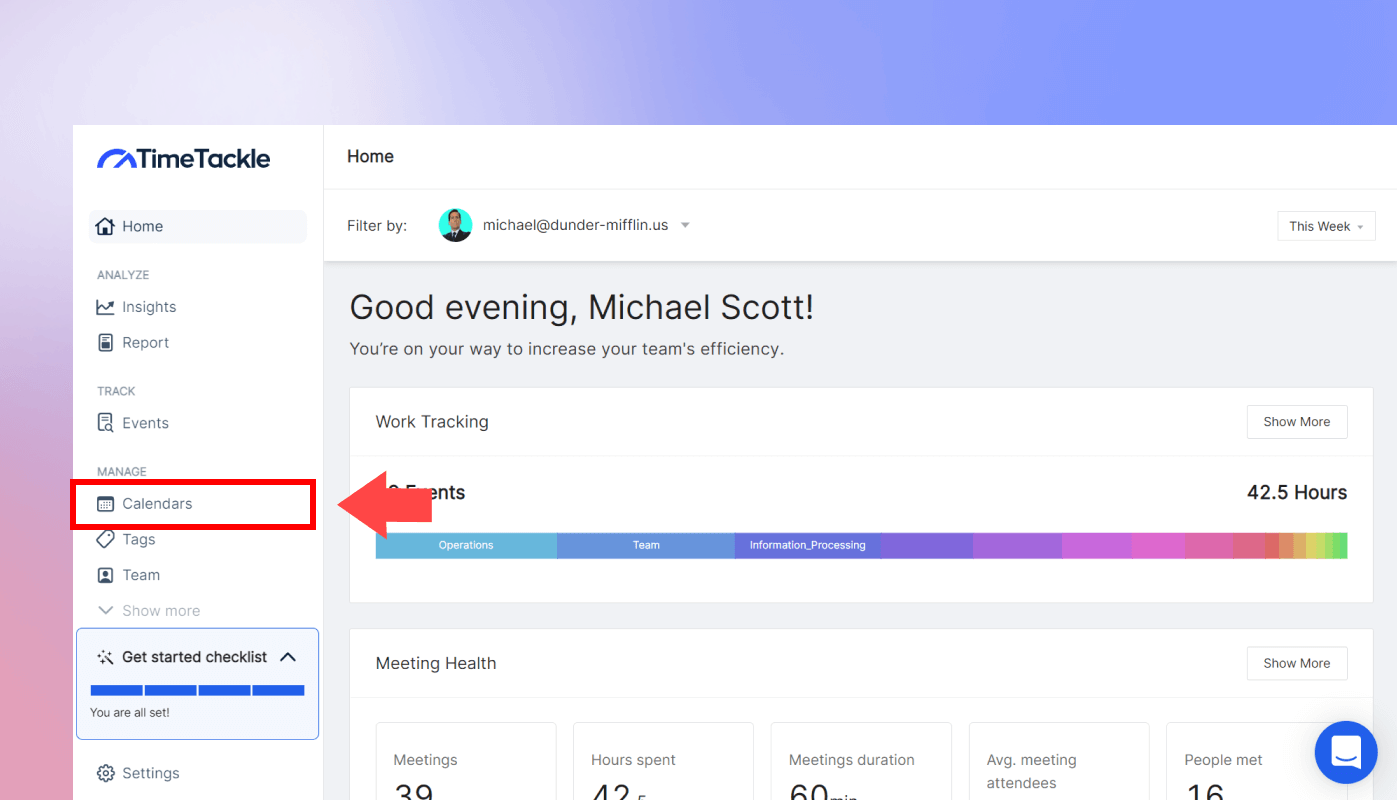
Task: Open the Home menu item
Action: point(198,226)
